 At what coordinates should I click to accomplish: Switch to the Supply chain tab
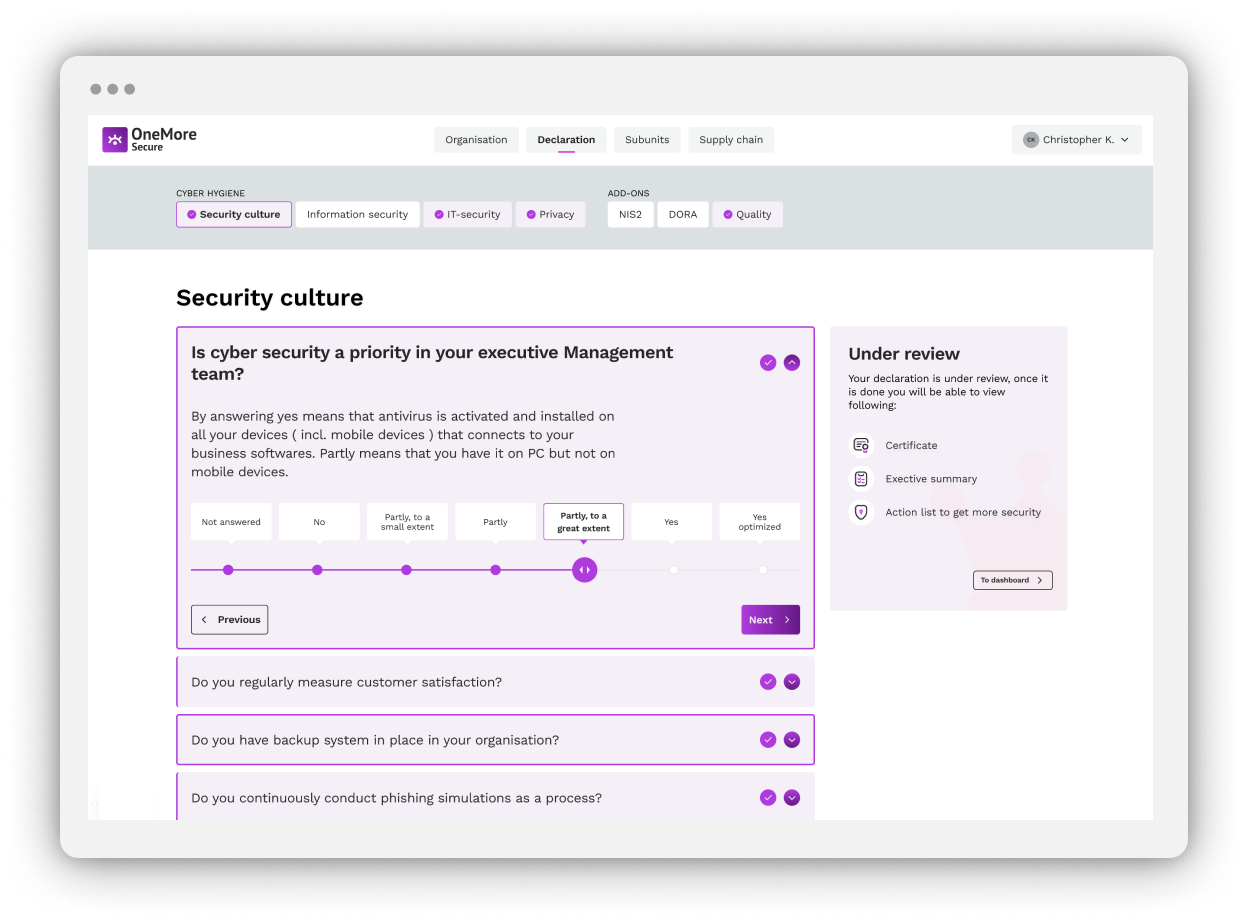coord(731,139)
